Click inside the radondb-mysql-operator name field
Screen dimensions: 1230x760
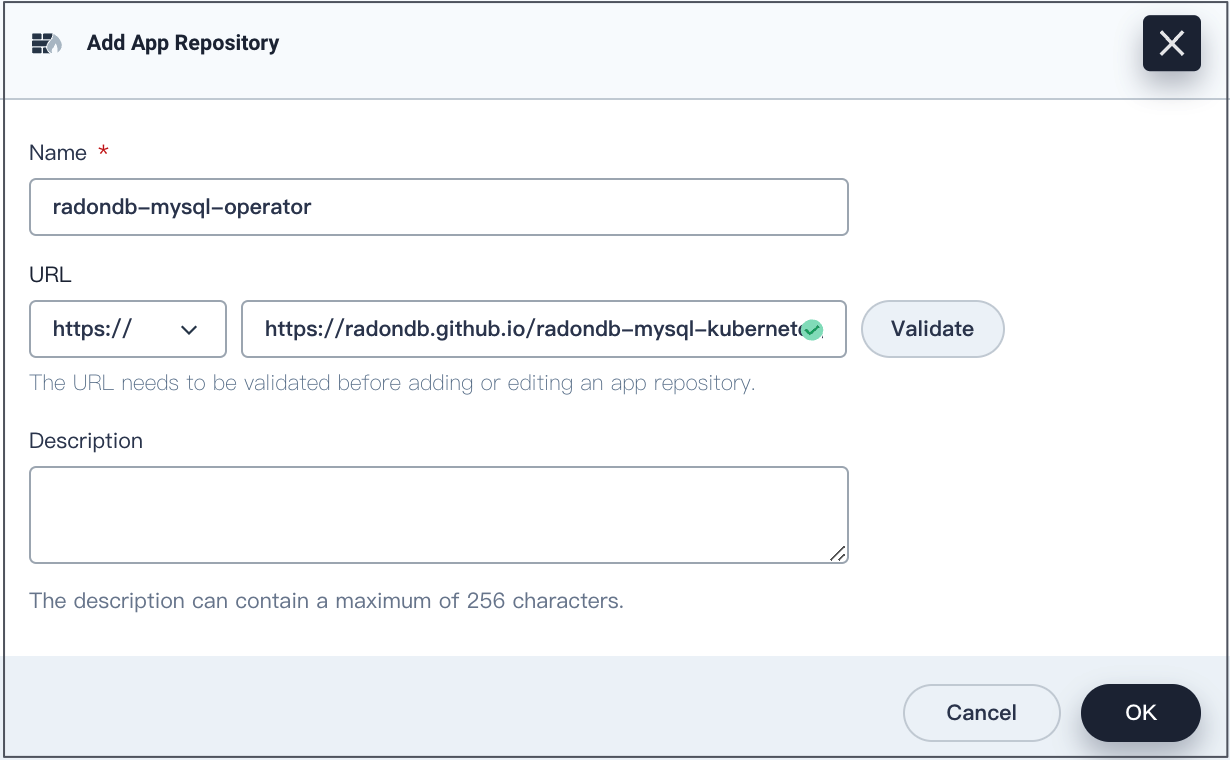pos(438,207)
